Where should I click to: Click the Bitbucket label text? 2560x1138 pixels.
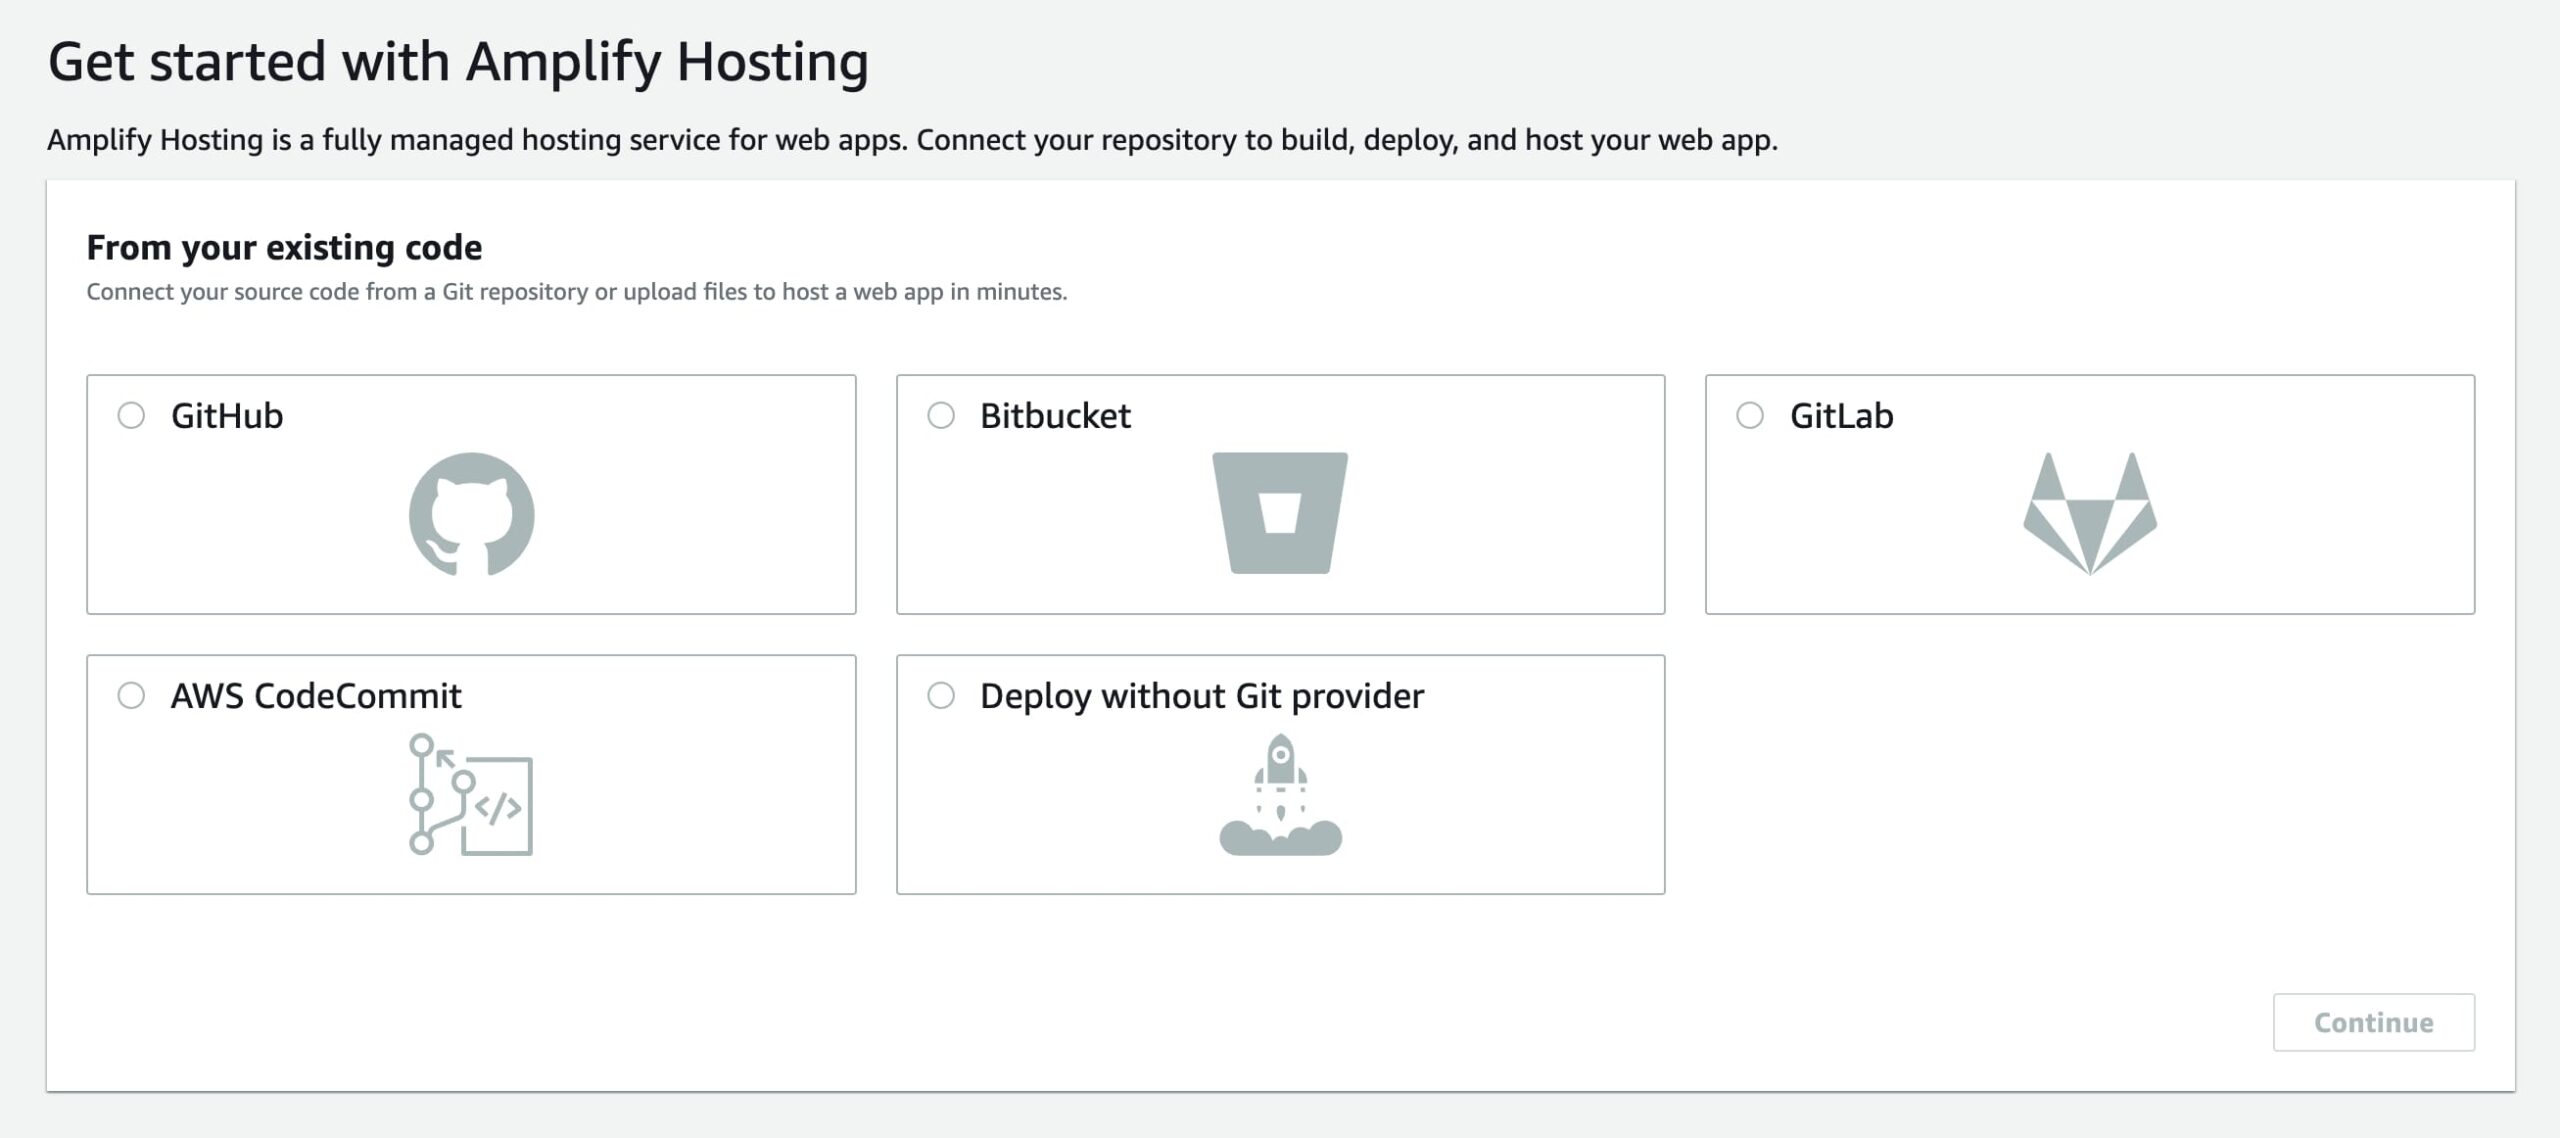click(x=1055, y=416)
